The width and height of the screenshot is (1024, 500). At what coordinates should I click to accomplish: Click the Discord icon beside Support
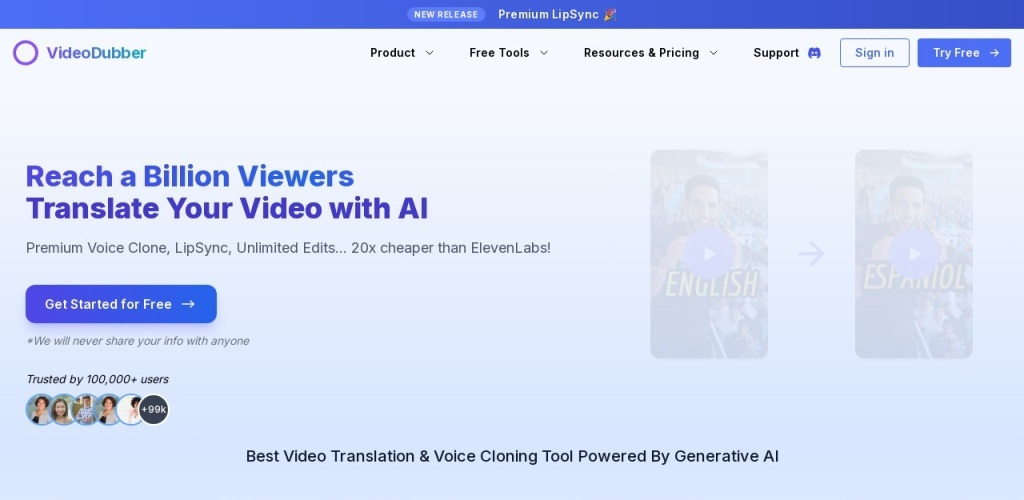[814, 53]
